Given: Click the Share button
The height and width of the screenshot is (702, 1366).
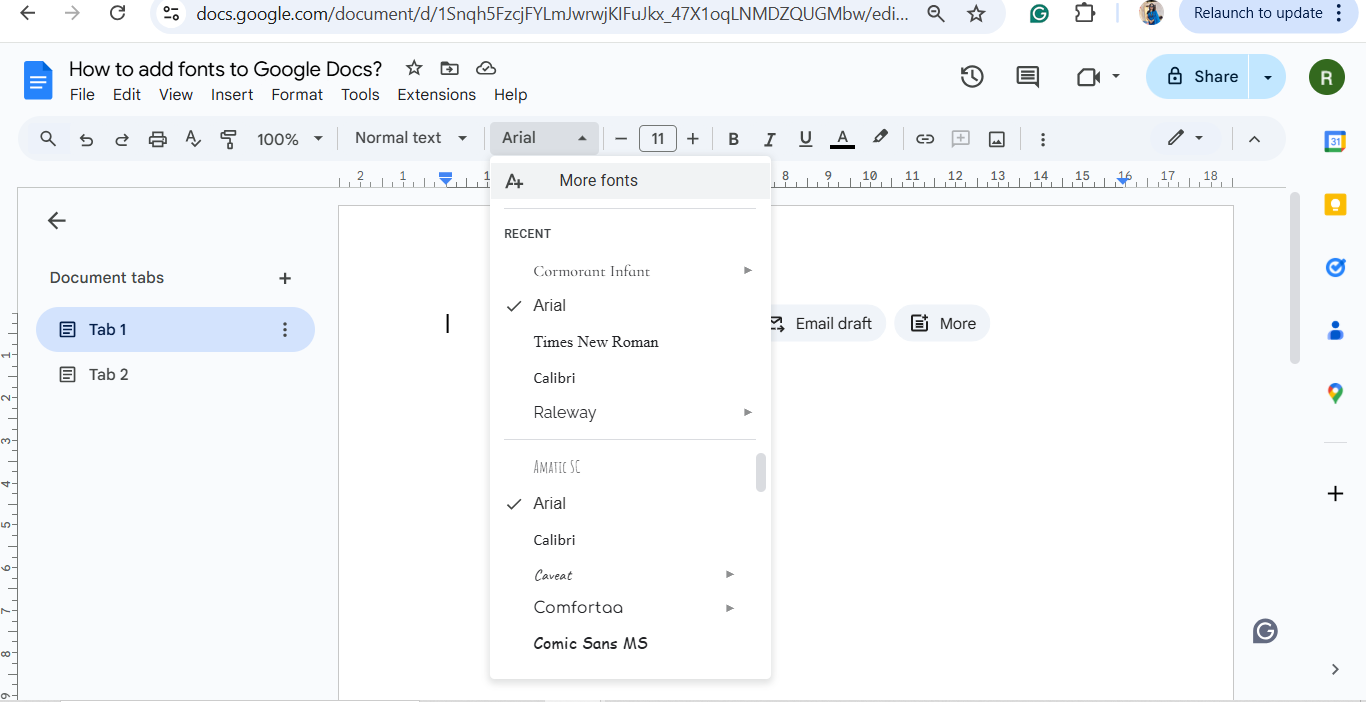Looking at the screenshot, I should click(1198, 77).
